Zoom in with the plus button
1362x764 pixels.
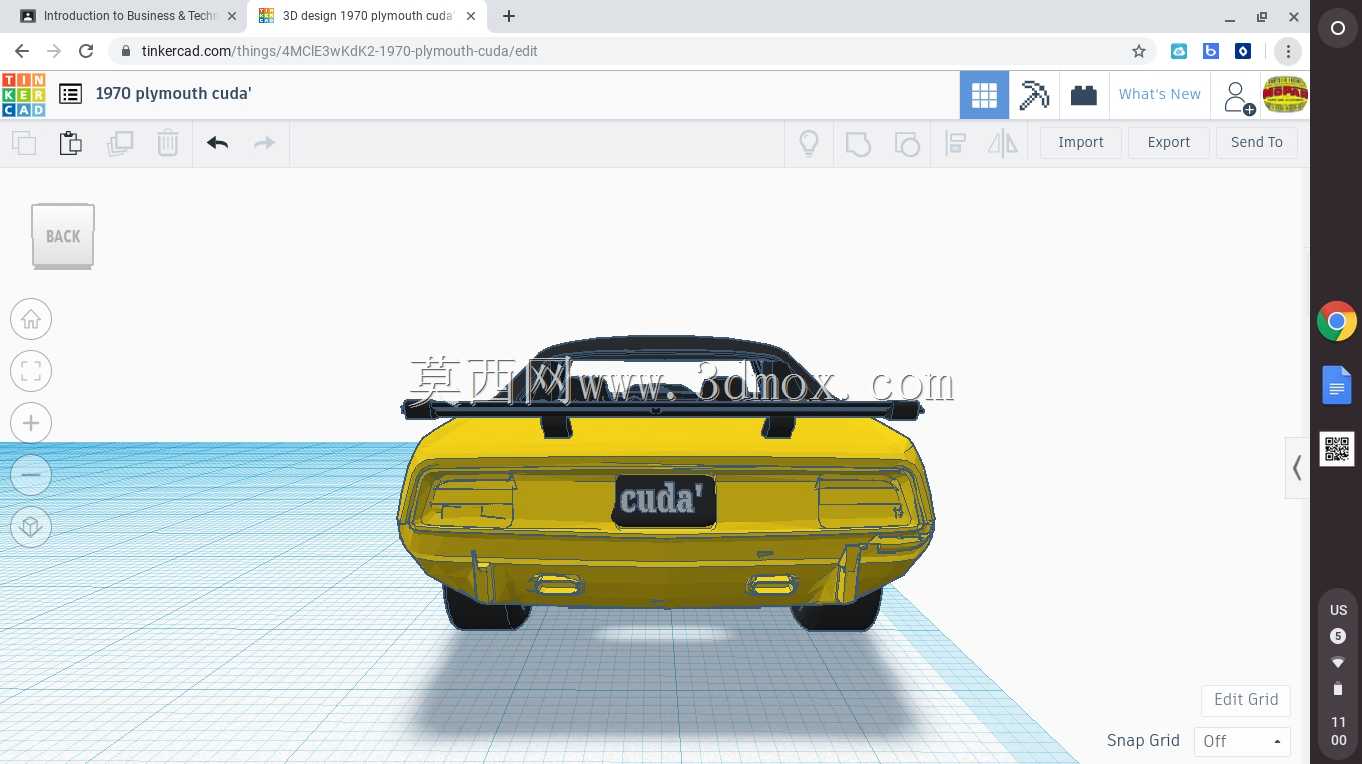[x=31, y=423]
